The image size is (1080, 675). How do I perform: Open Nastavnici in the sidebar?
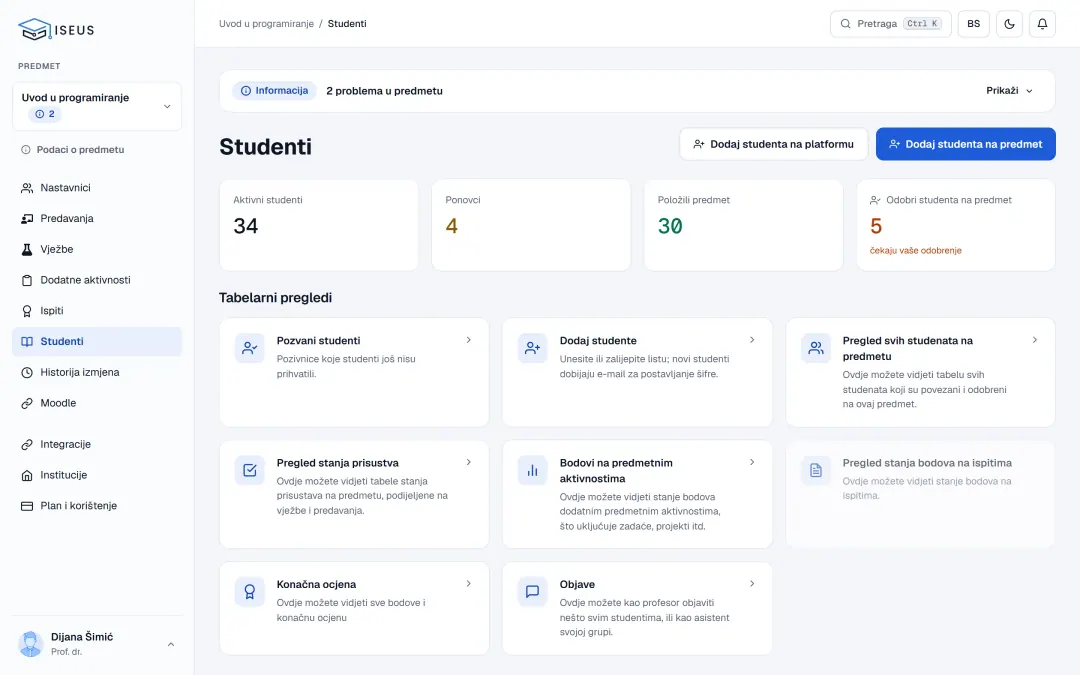pyautogui.click(x=97, y=187)
